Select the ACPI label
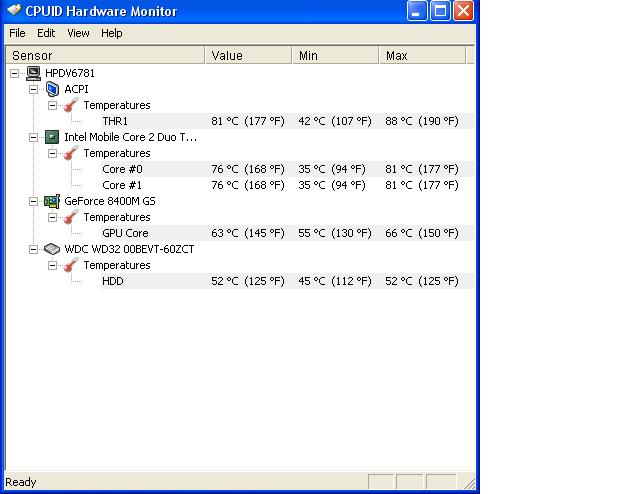Viewport: 640px width, 494px height. (x=76, y=89)
